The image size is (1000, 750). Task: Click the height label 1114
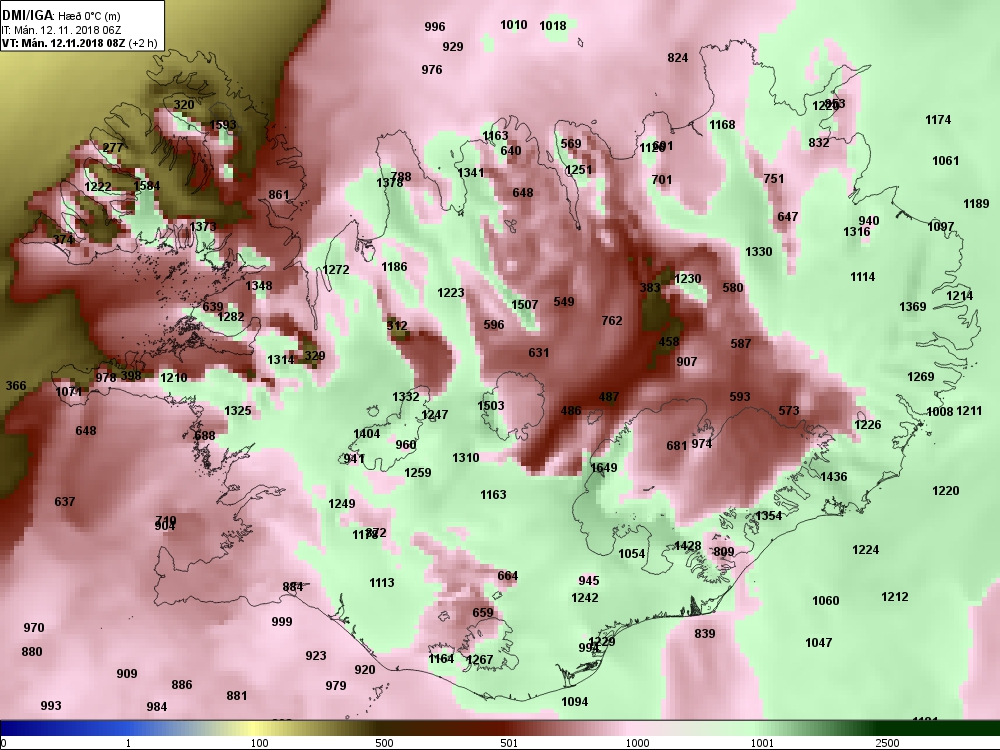(x=862, y=277)
